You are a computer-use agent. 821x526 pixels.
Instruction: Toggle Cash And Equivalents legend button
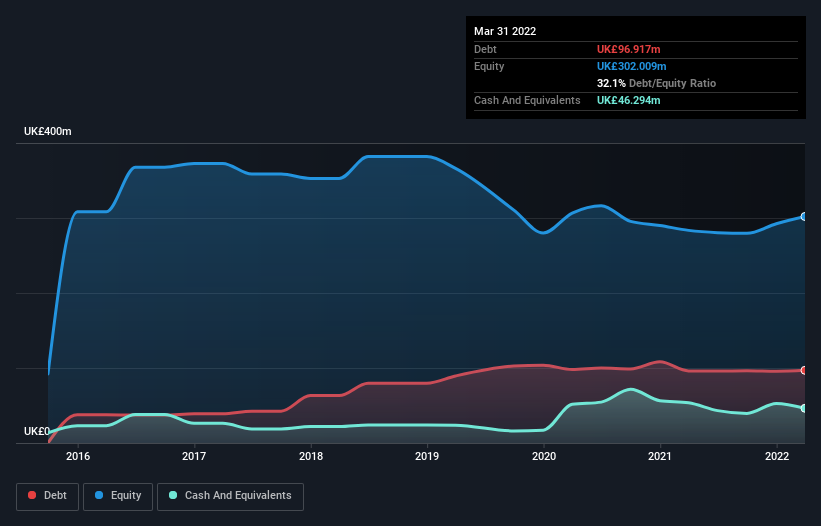[x=230, y=496]
